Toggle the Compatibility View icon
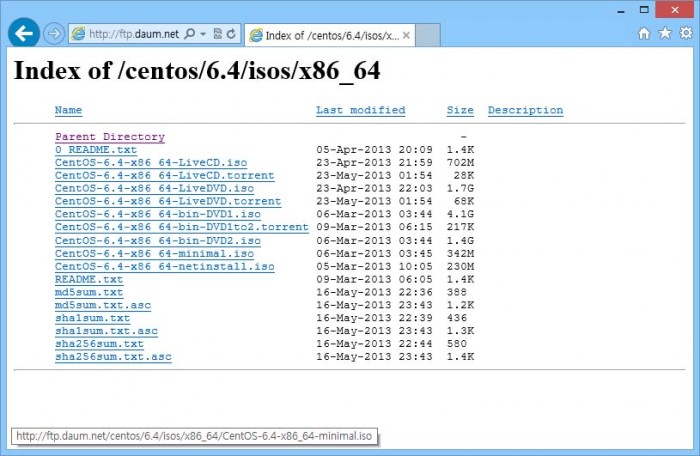 [217, 34]
